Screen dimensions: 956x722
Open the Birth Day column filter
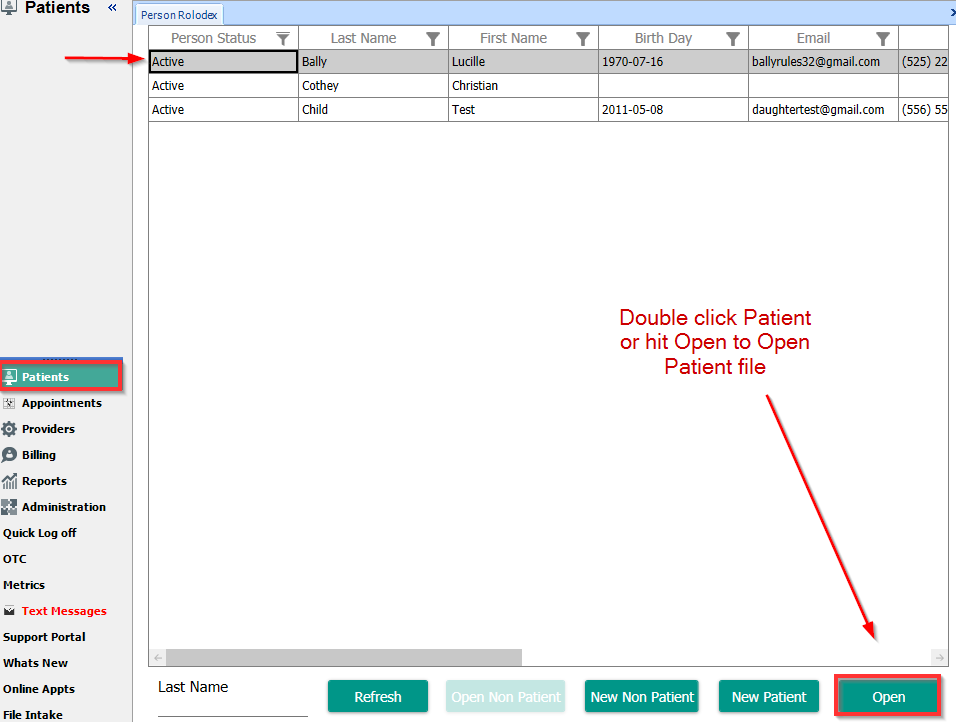pos(733,38)
